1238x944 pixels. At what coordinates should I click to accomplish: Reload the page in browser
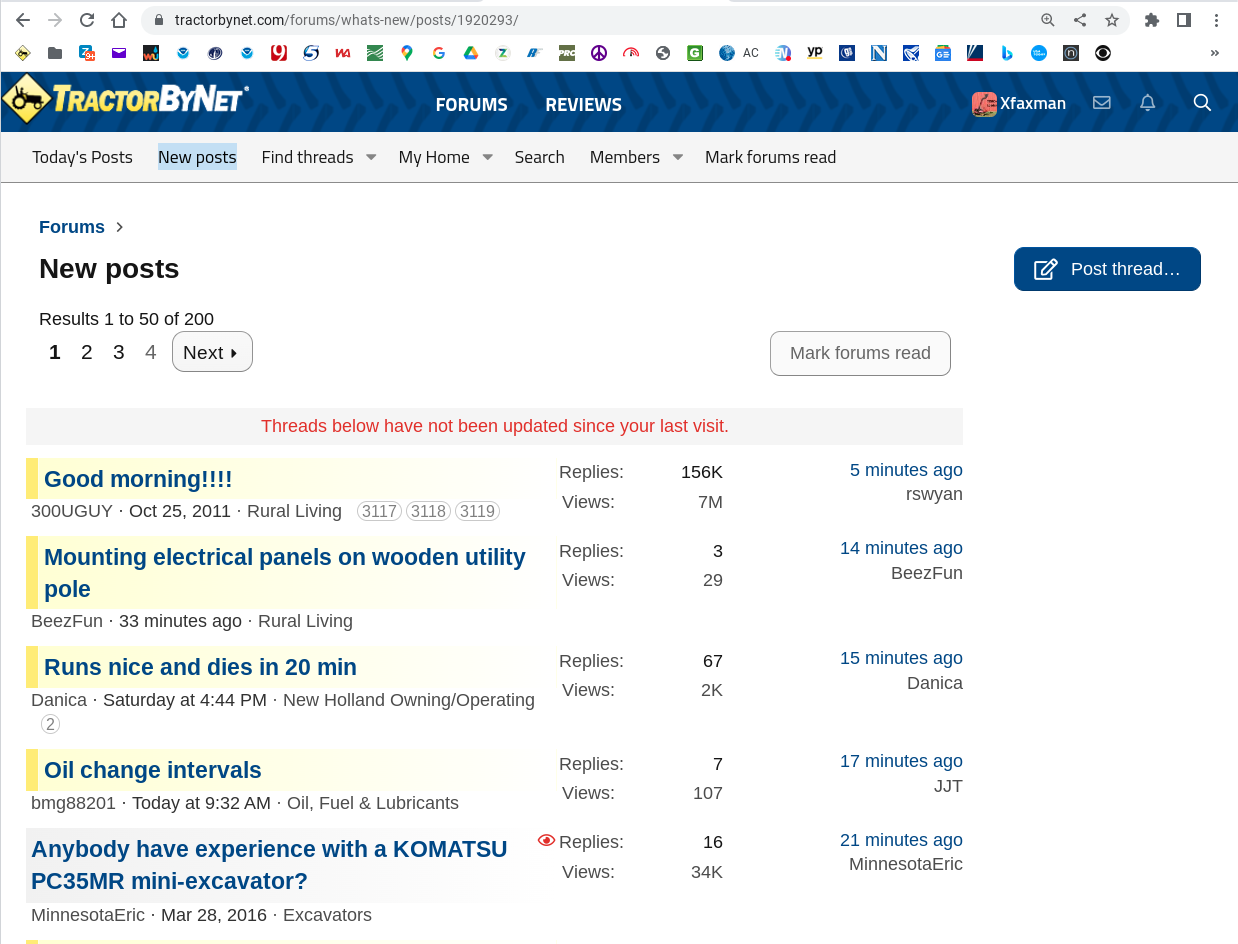click(87, 20)
